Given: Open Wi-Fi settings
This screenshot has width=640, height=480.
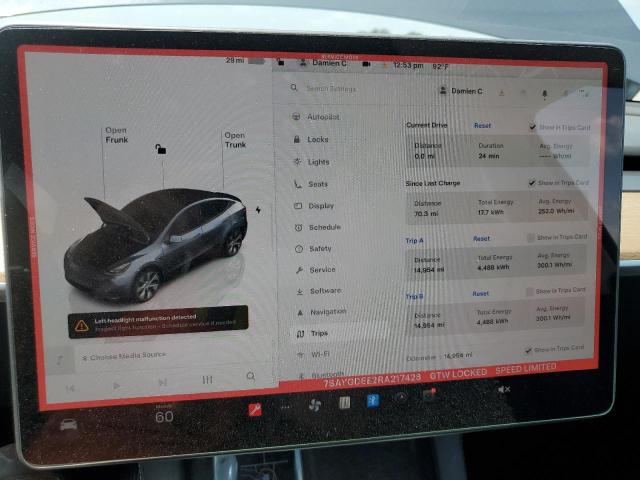Looking at the screenshot, I should point(314,354).
